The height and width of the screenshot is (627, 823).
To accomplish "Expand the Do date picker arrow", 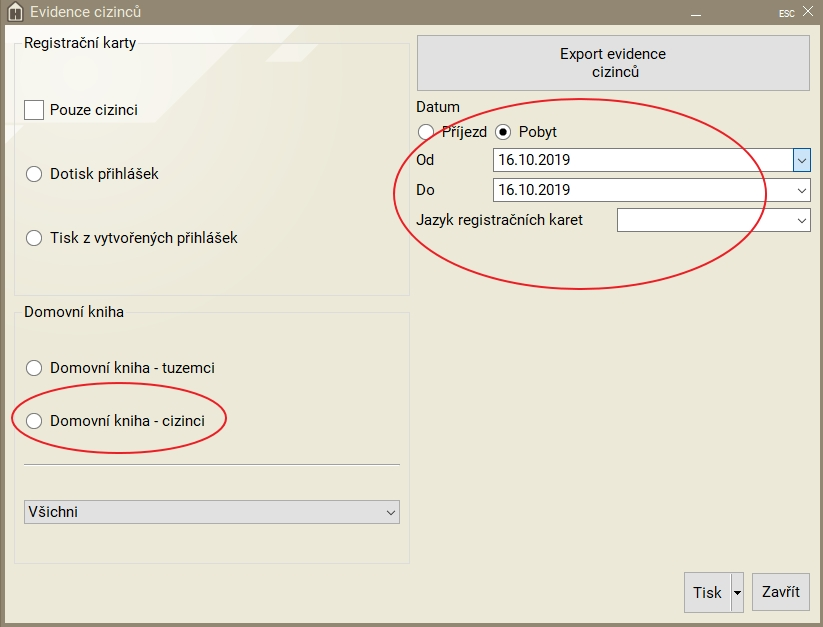I will [801, 190].
